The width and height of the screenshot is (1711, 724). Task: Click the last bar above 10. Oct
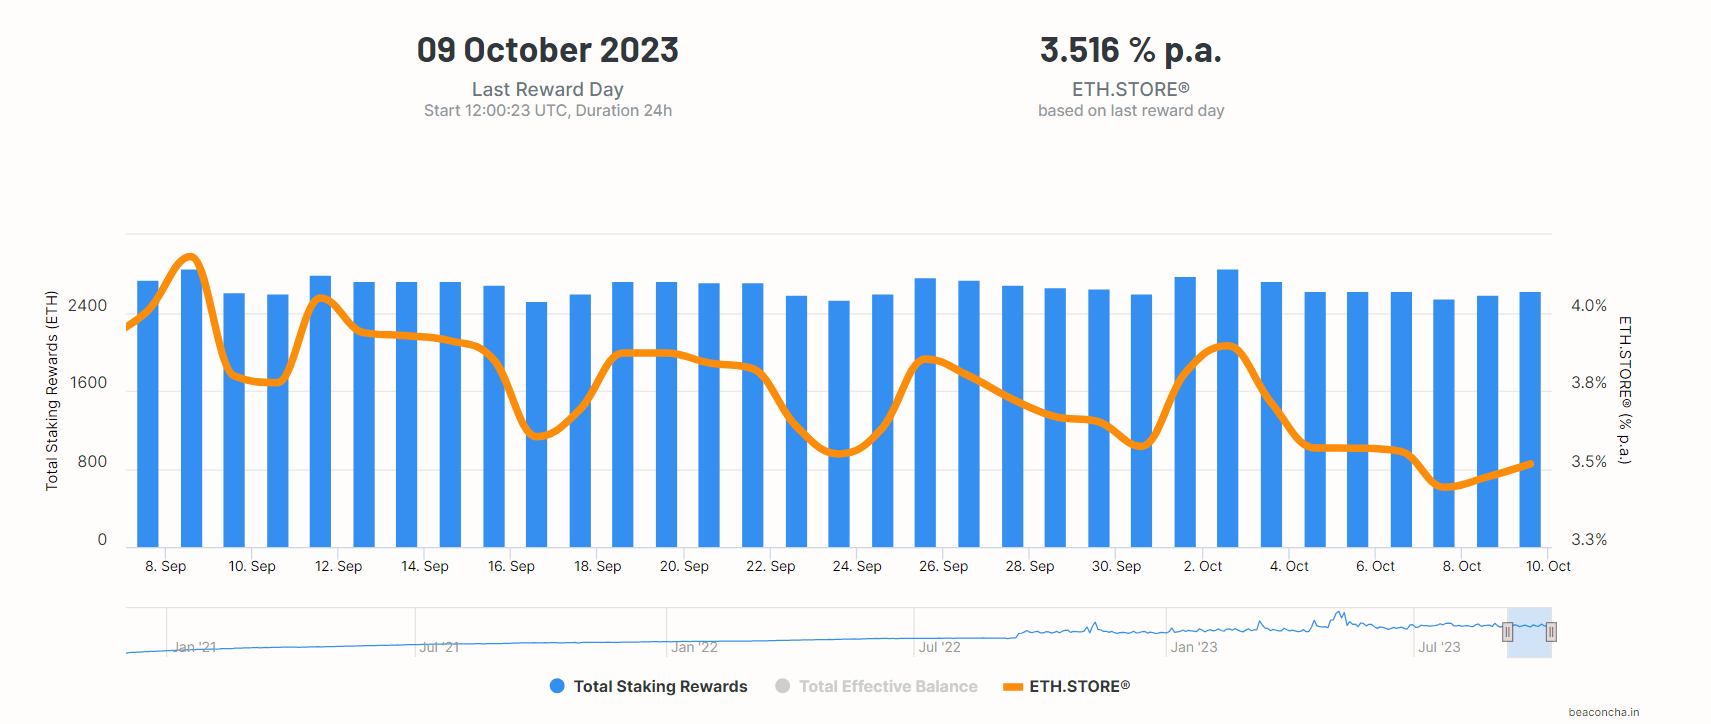pos(1530,420)
